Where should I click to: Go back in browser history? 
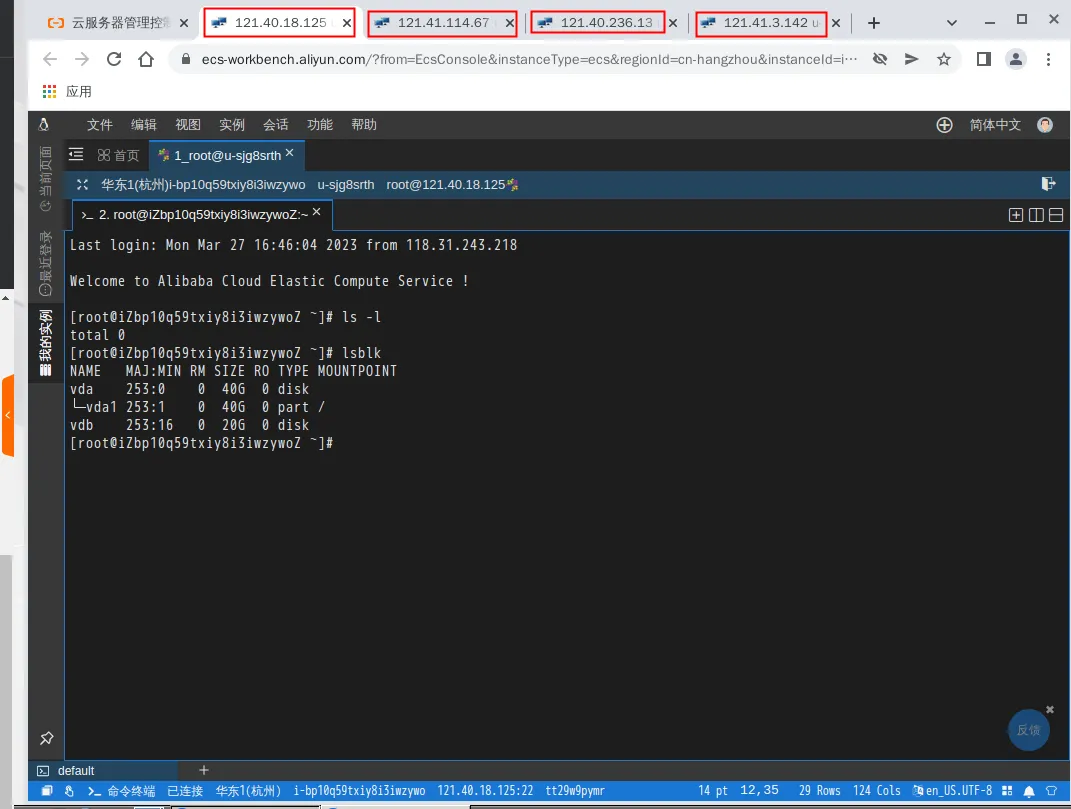(50, 59)
